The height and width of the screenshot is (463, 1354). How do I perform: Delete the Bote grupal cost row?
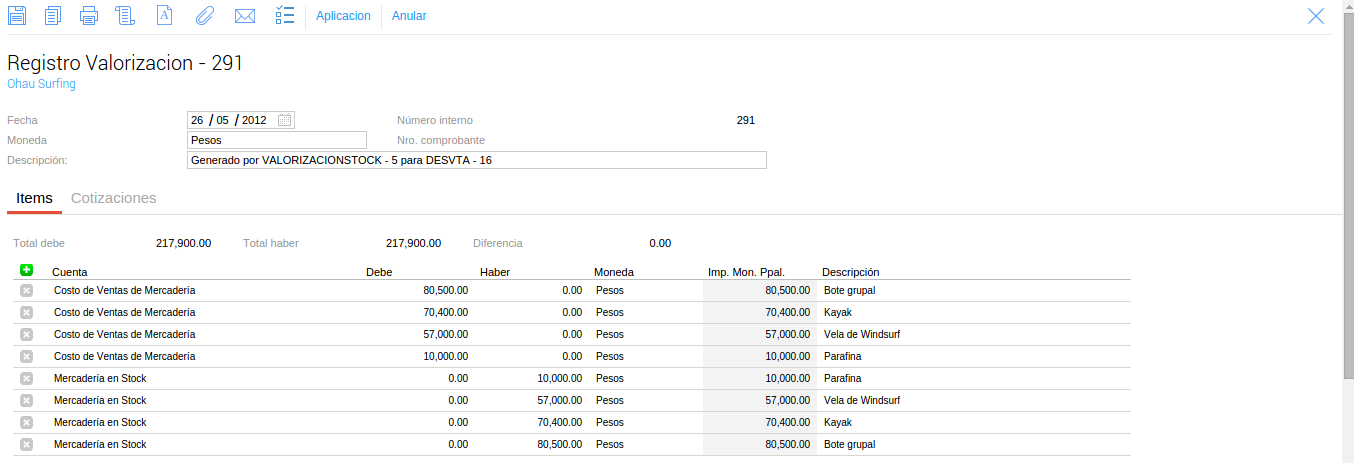26,290
